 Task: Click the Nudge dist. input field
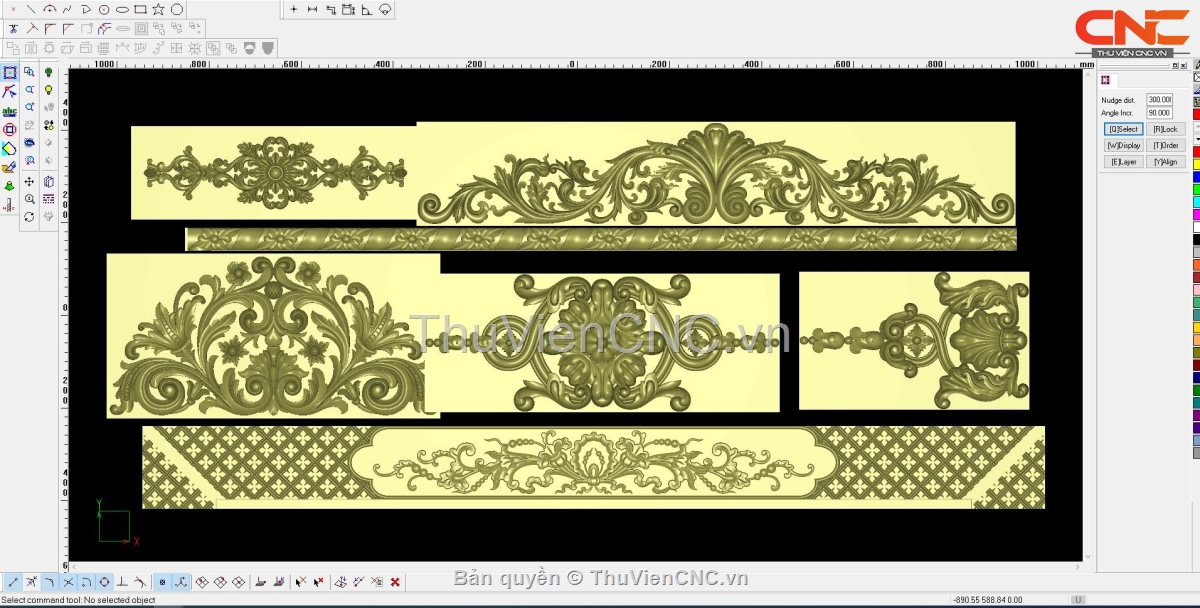(x=1159, y=100)
